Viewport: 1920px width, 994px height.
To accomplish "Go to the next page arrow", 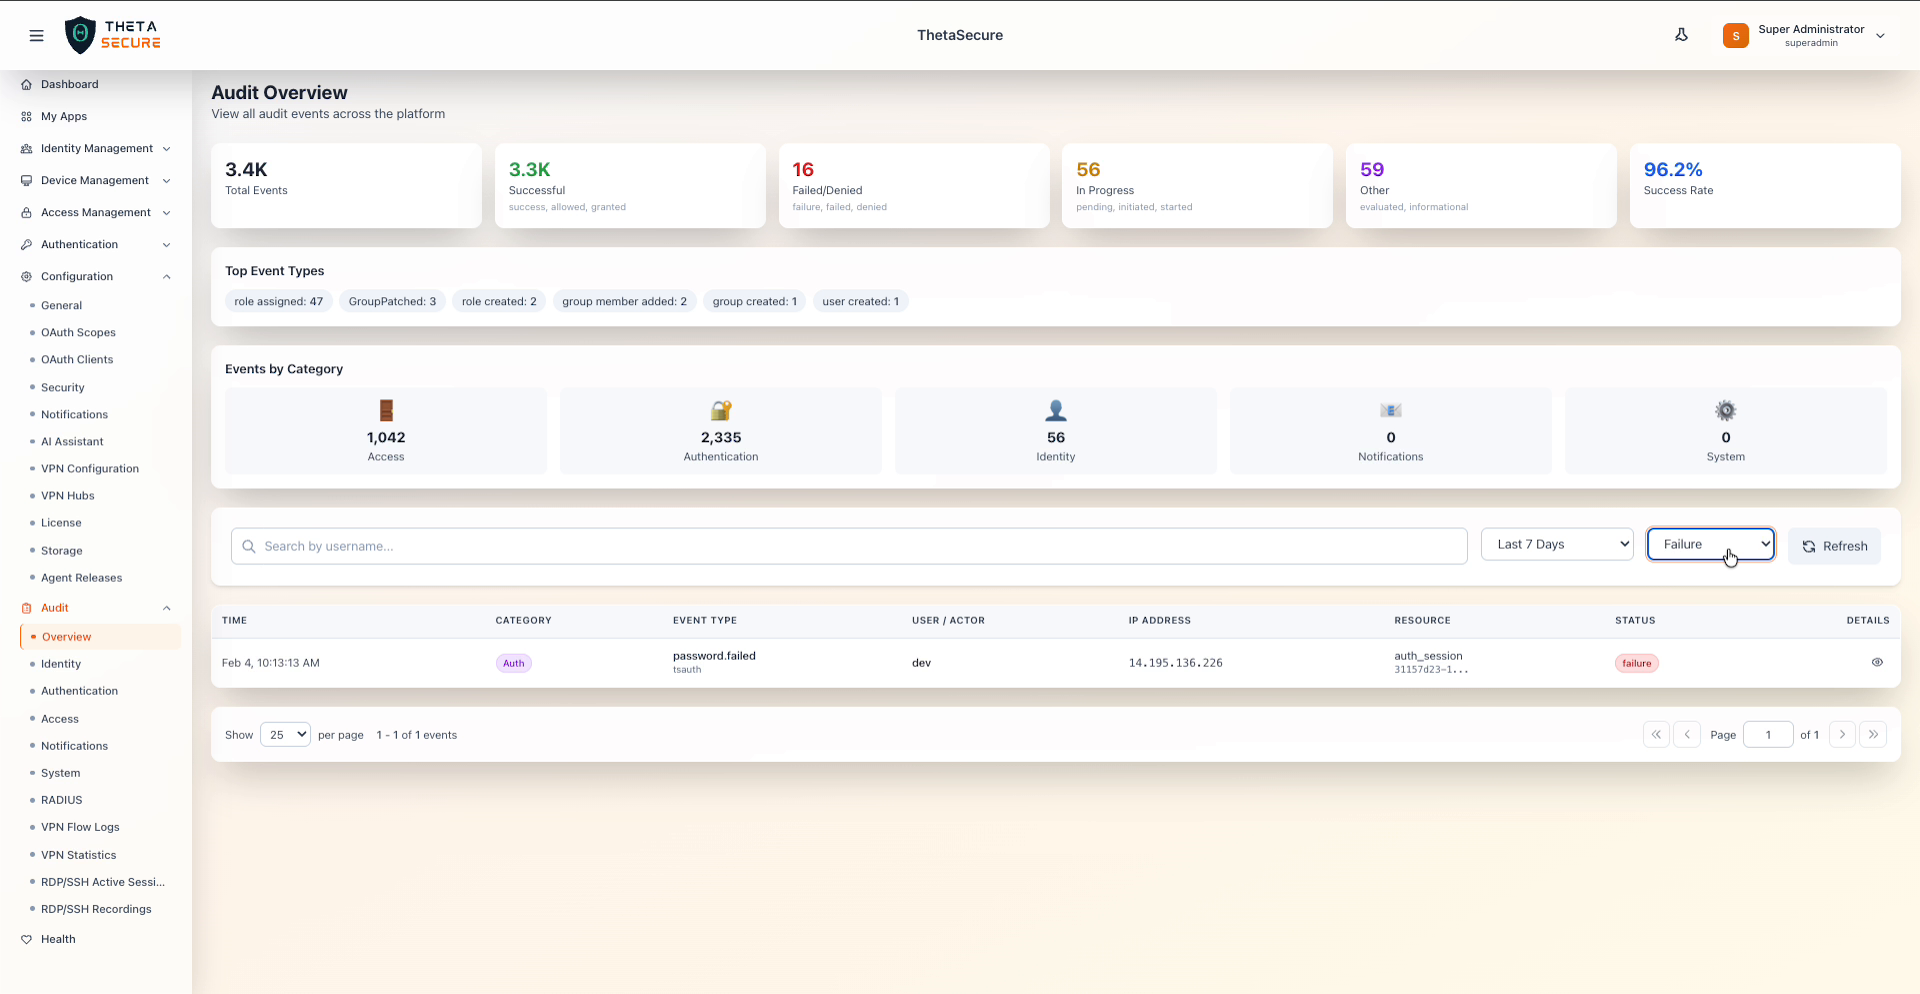I will 1842,734.
